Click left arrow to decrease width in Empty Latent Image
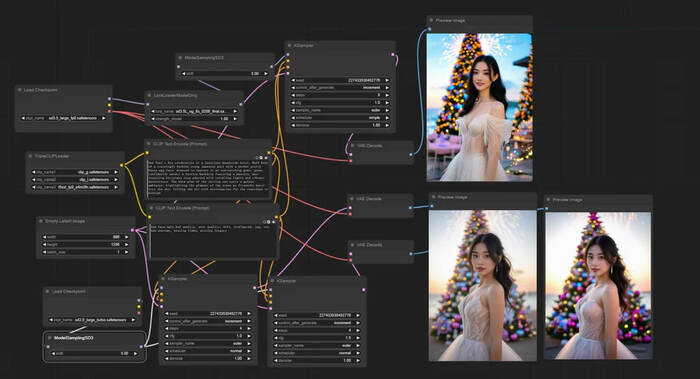700x379 pixels. coord(44,237)
